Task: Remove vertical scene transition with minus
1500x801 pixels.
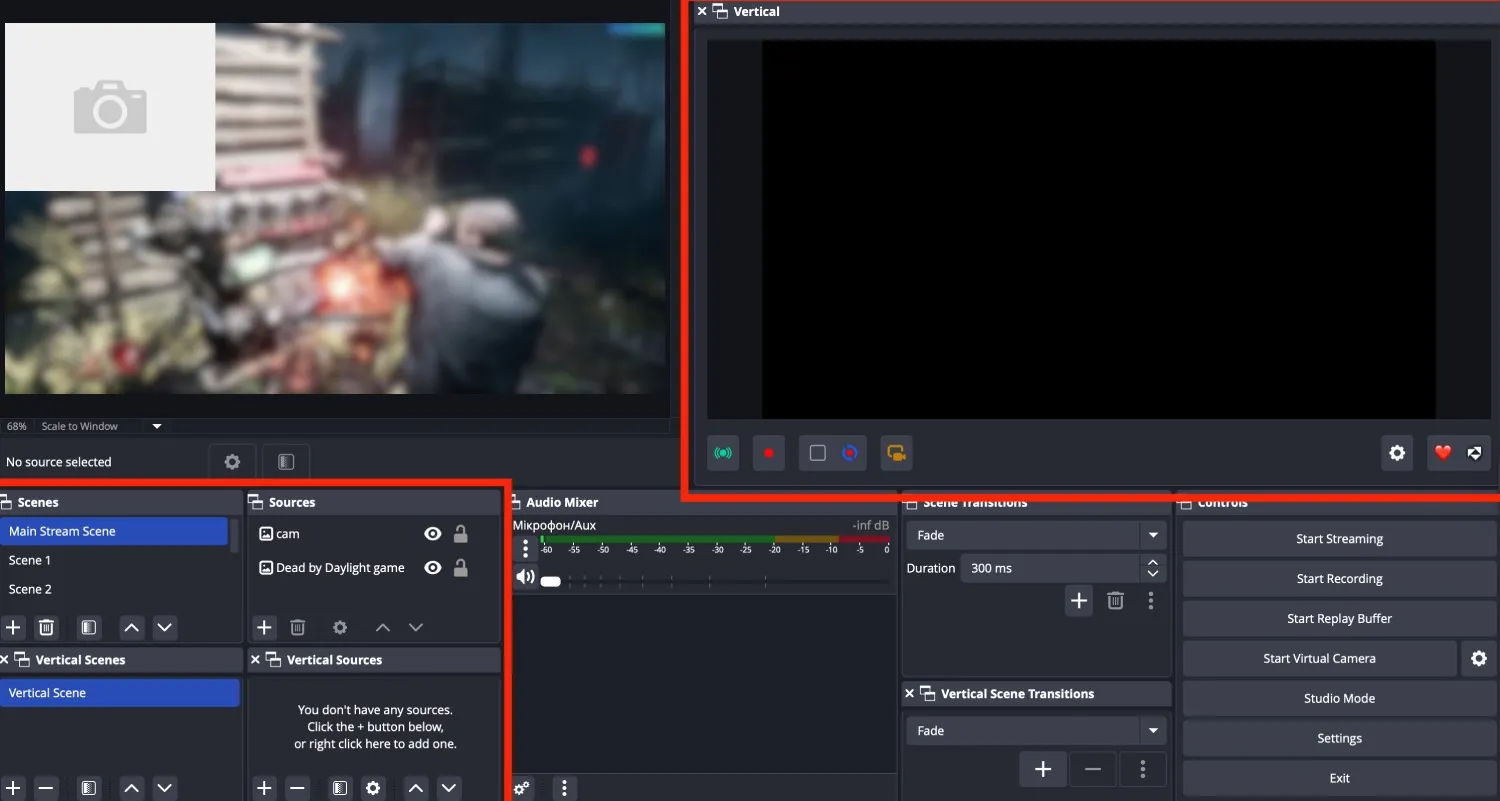Action: [x=1093, y=769]
